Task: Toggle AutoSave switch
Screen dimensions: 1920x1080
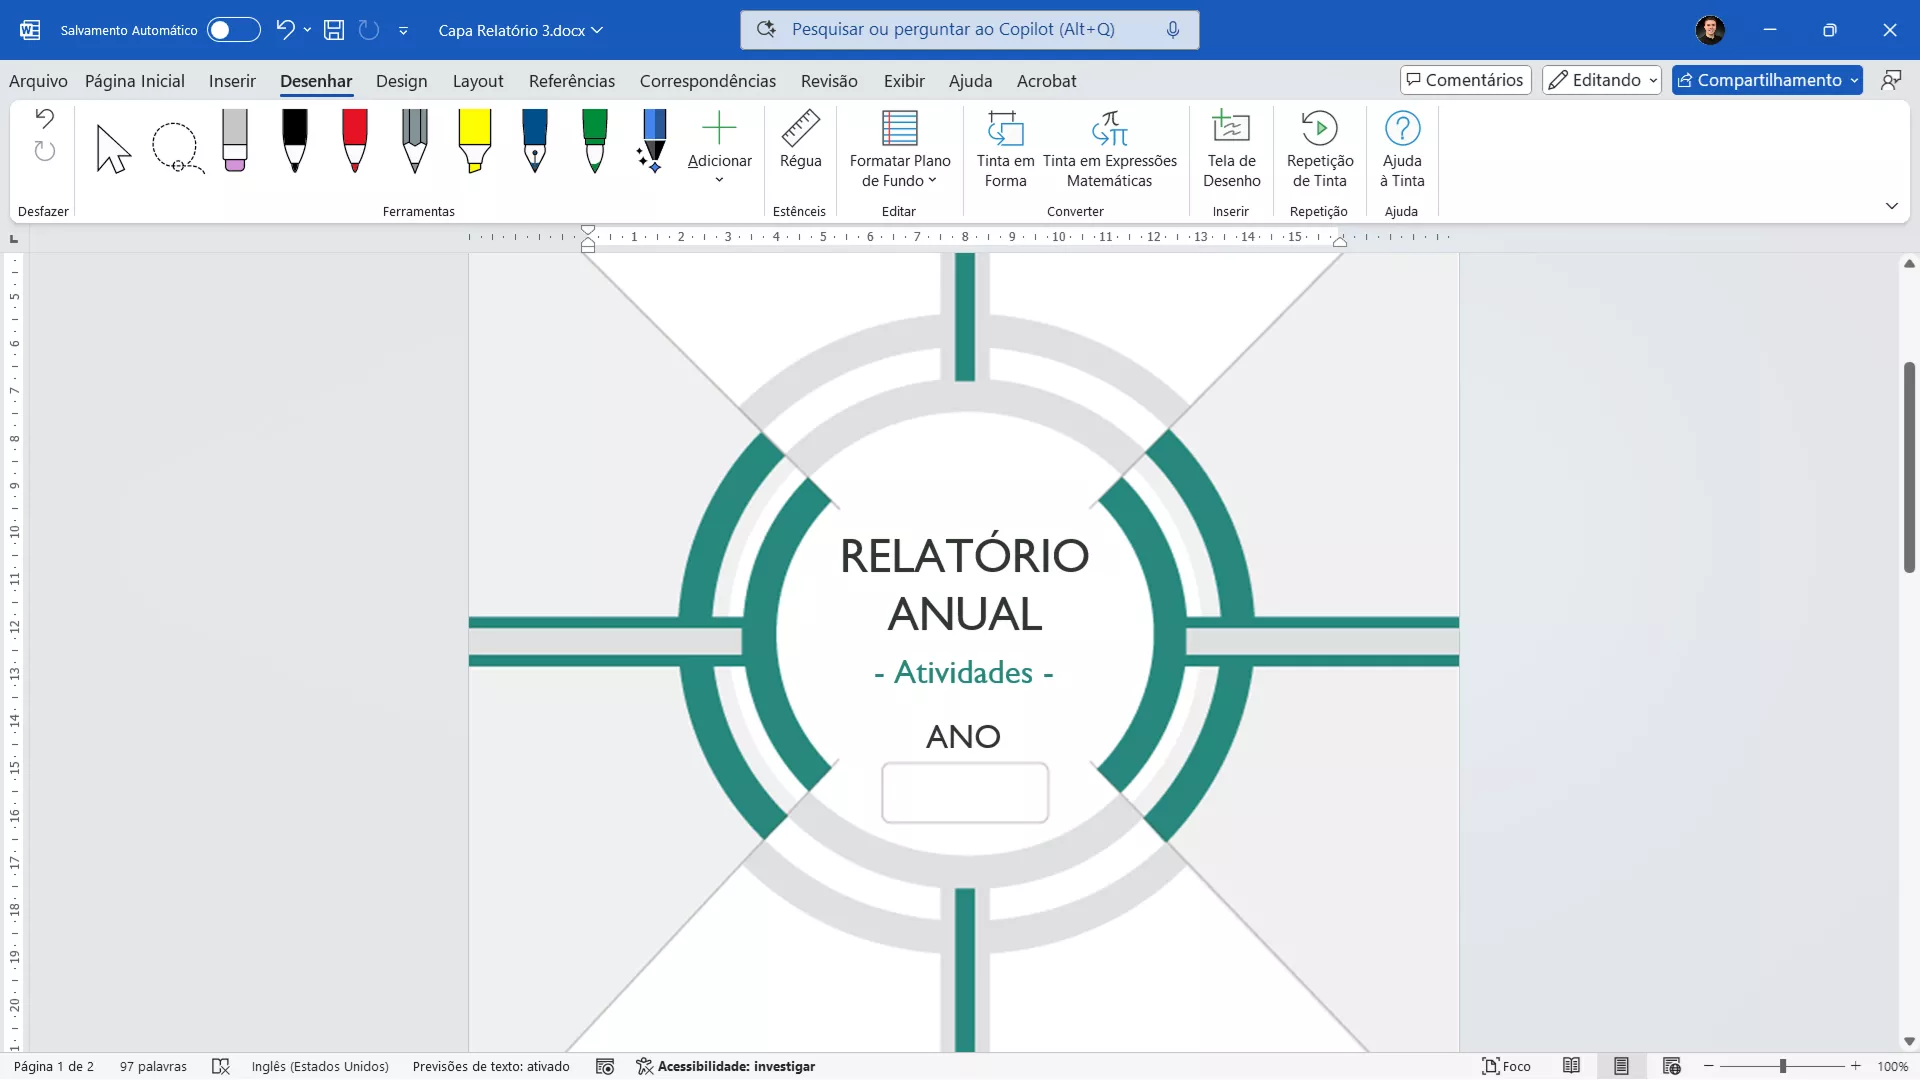Action: pos(233,30)
